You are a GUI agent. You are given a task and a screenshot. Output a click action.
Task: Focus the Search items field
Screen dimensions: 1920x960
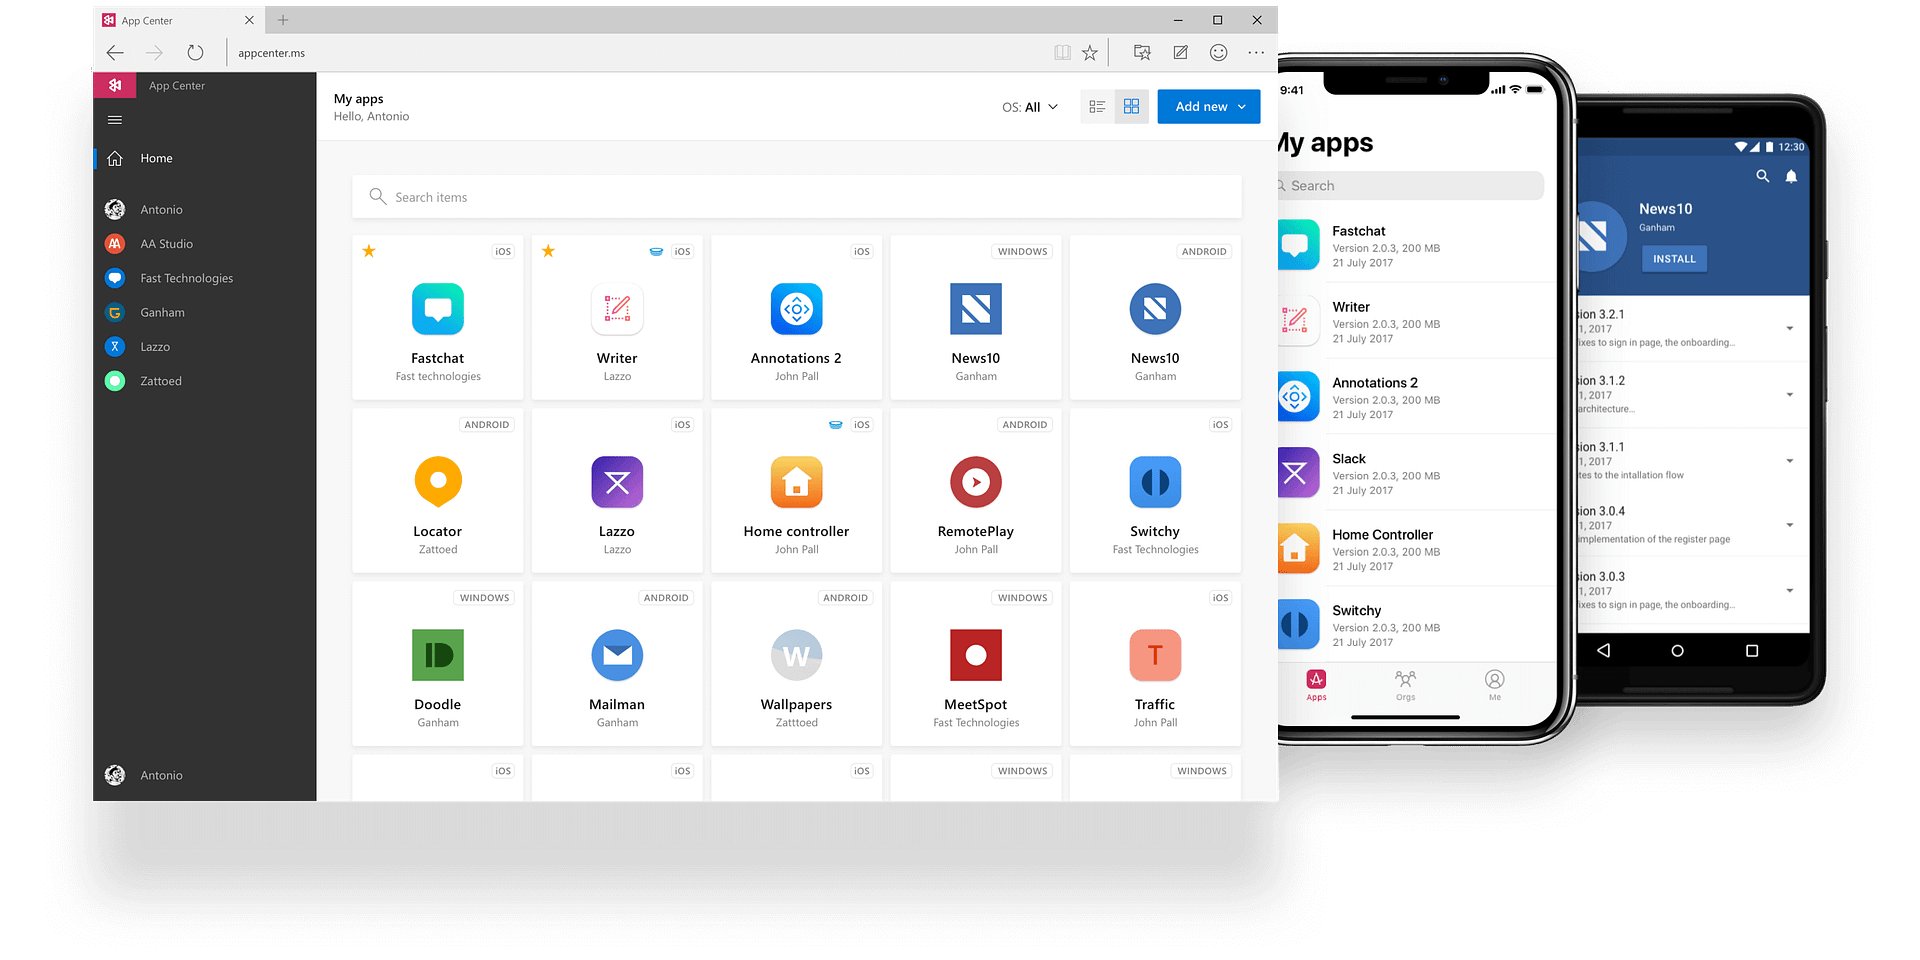796,197
